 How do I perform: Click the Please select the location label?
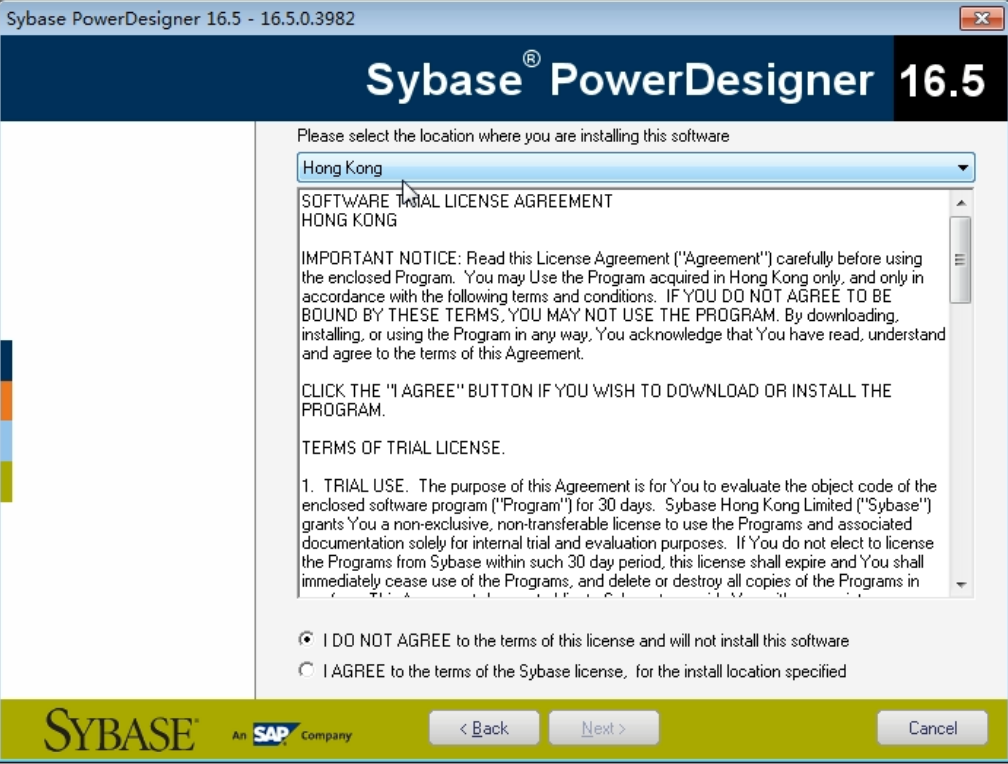coord(513,136)
